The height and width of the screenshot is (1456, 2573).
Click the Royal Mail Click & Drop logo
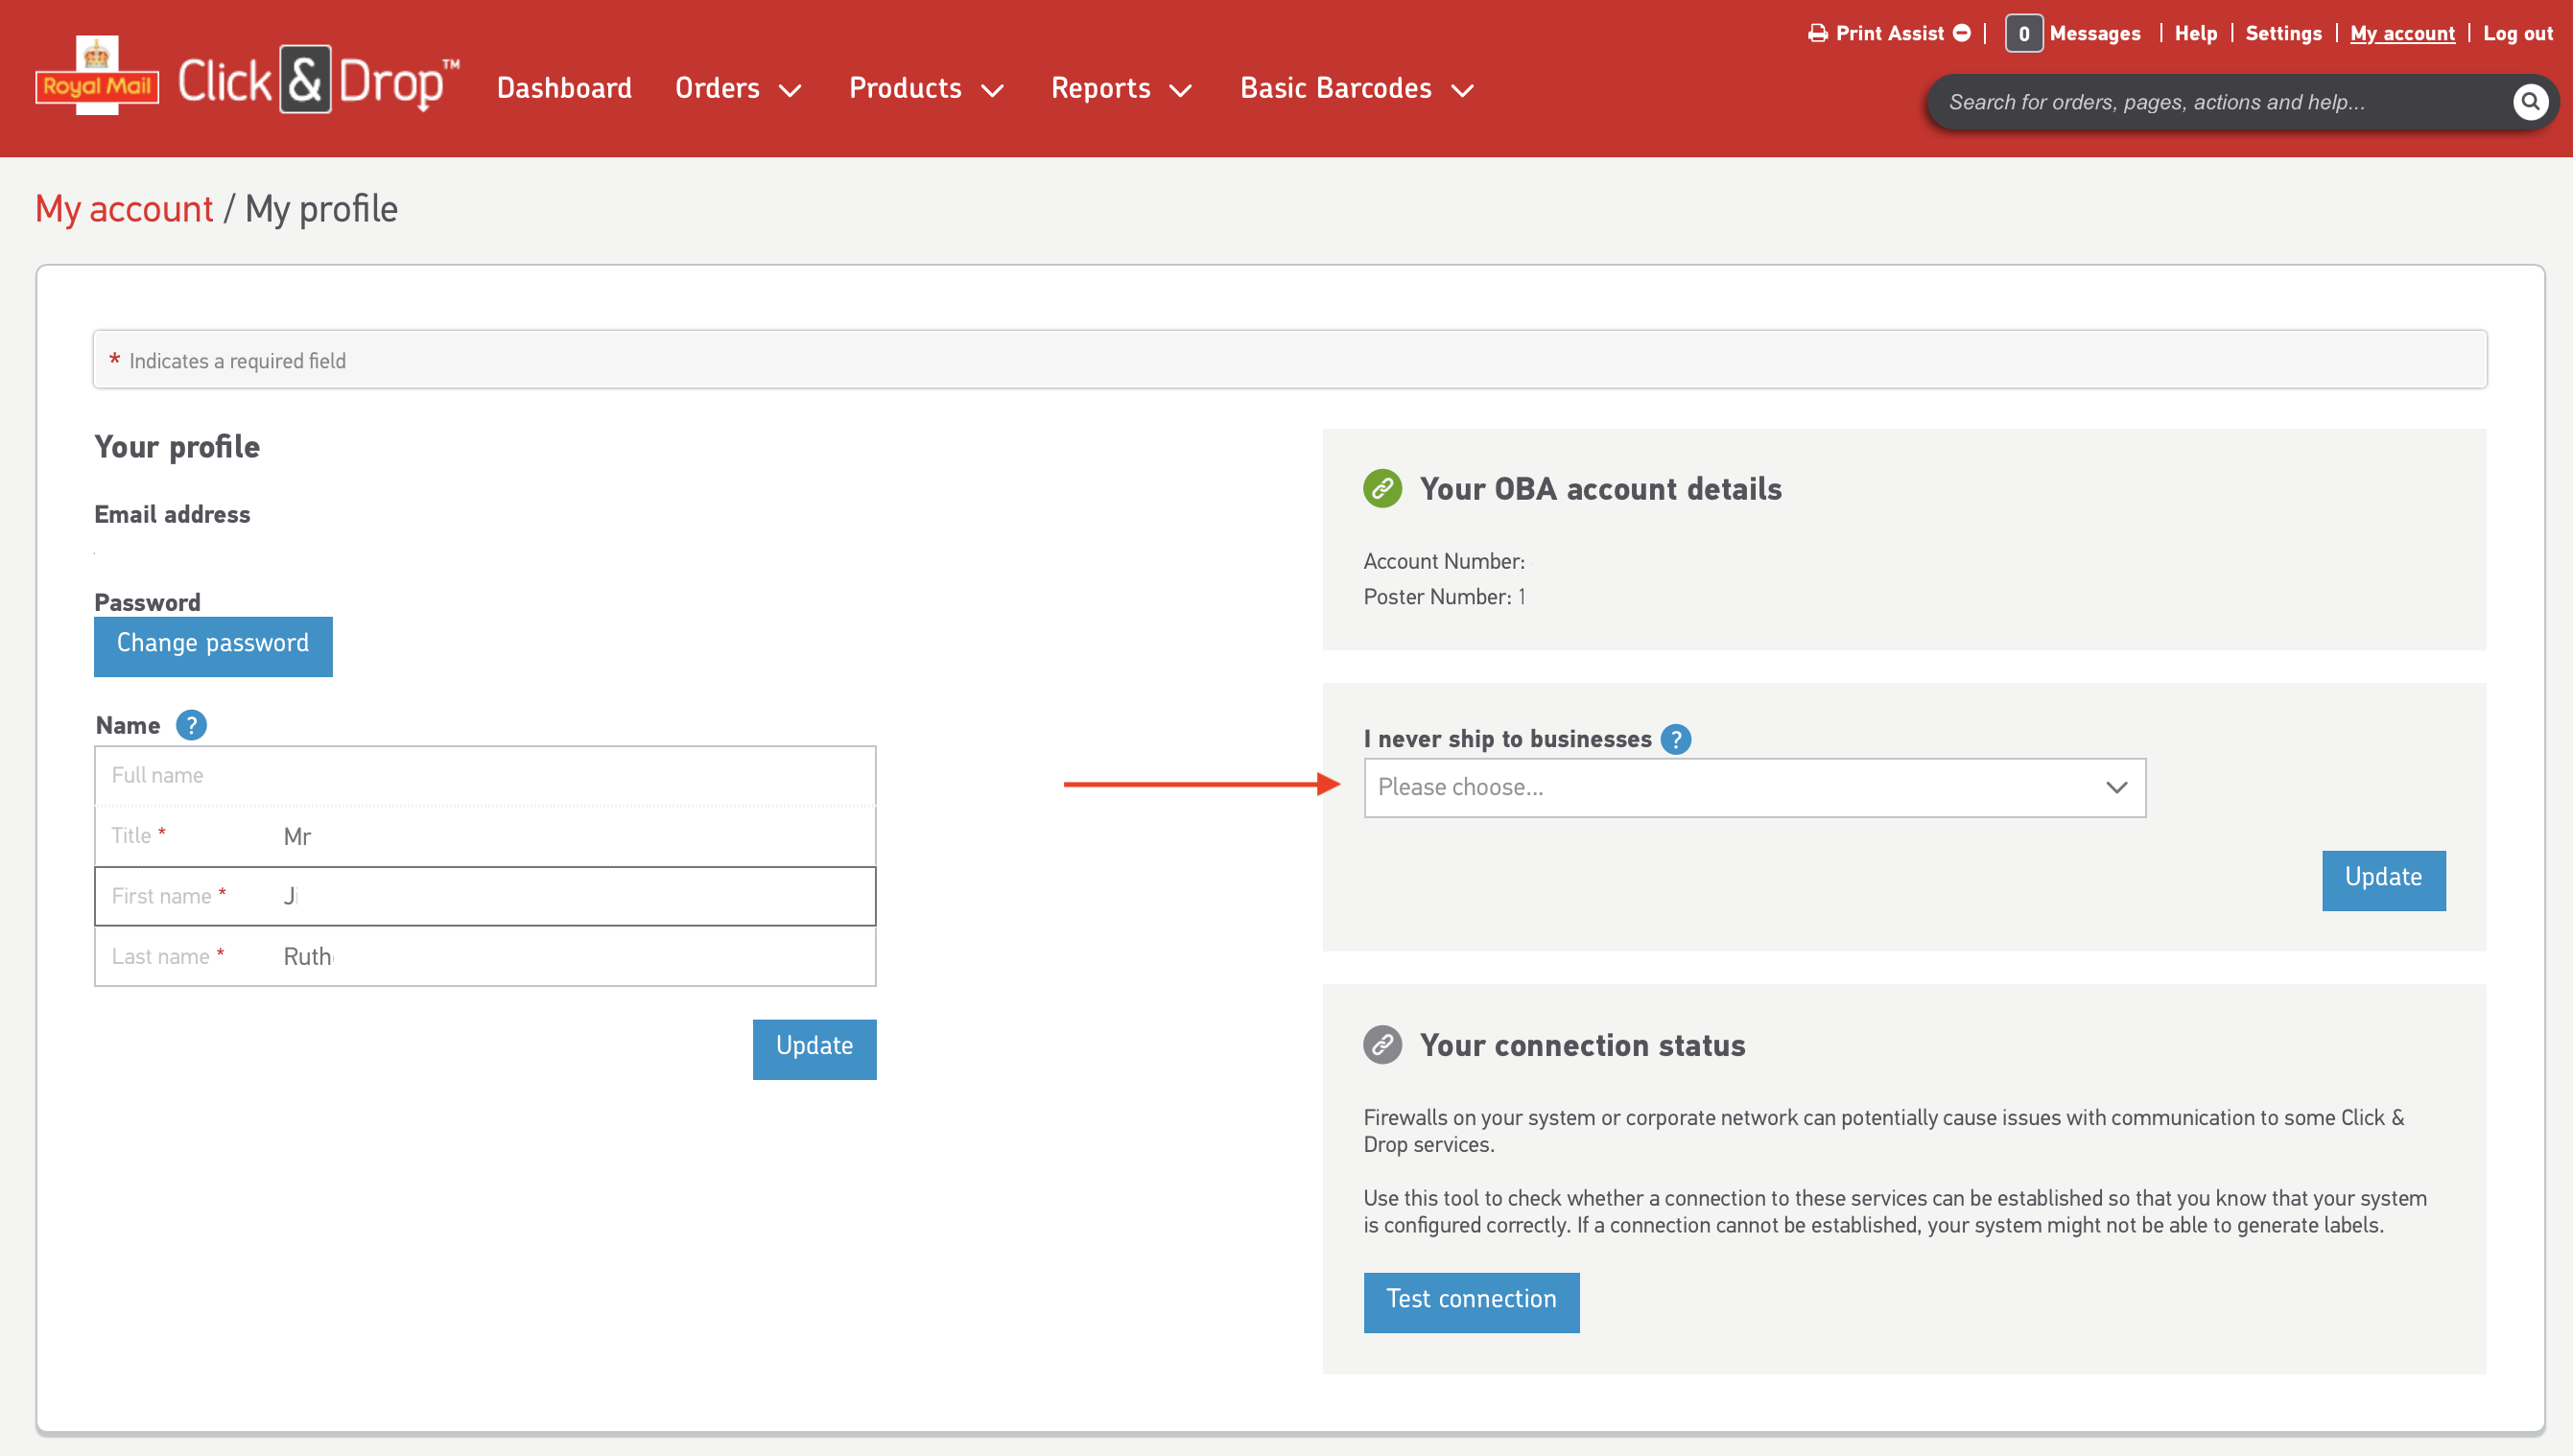pyautogui.click(x=247, y=80)
